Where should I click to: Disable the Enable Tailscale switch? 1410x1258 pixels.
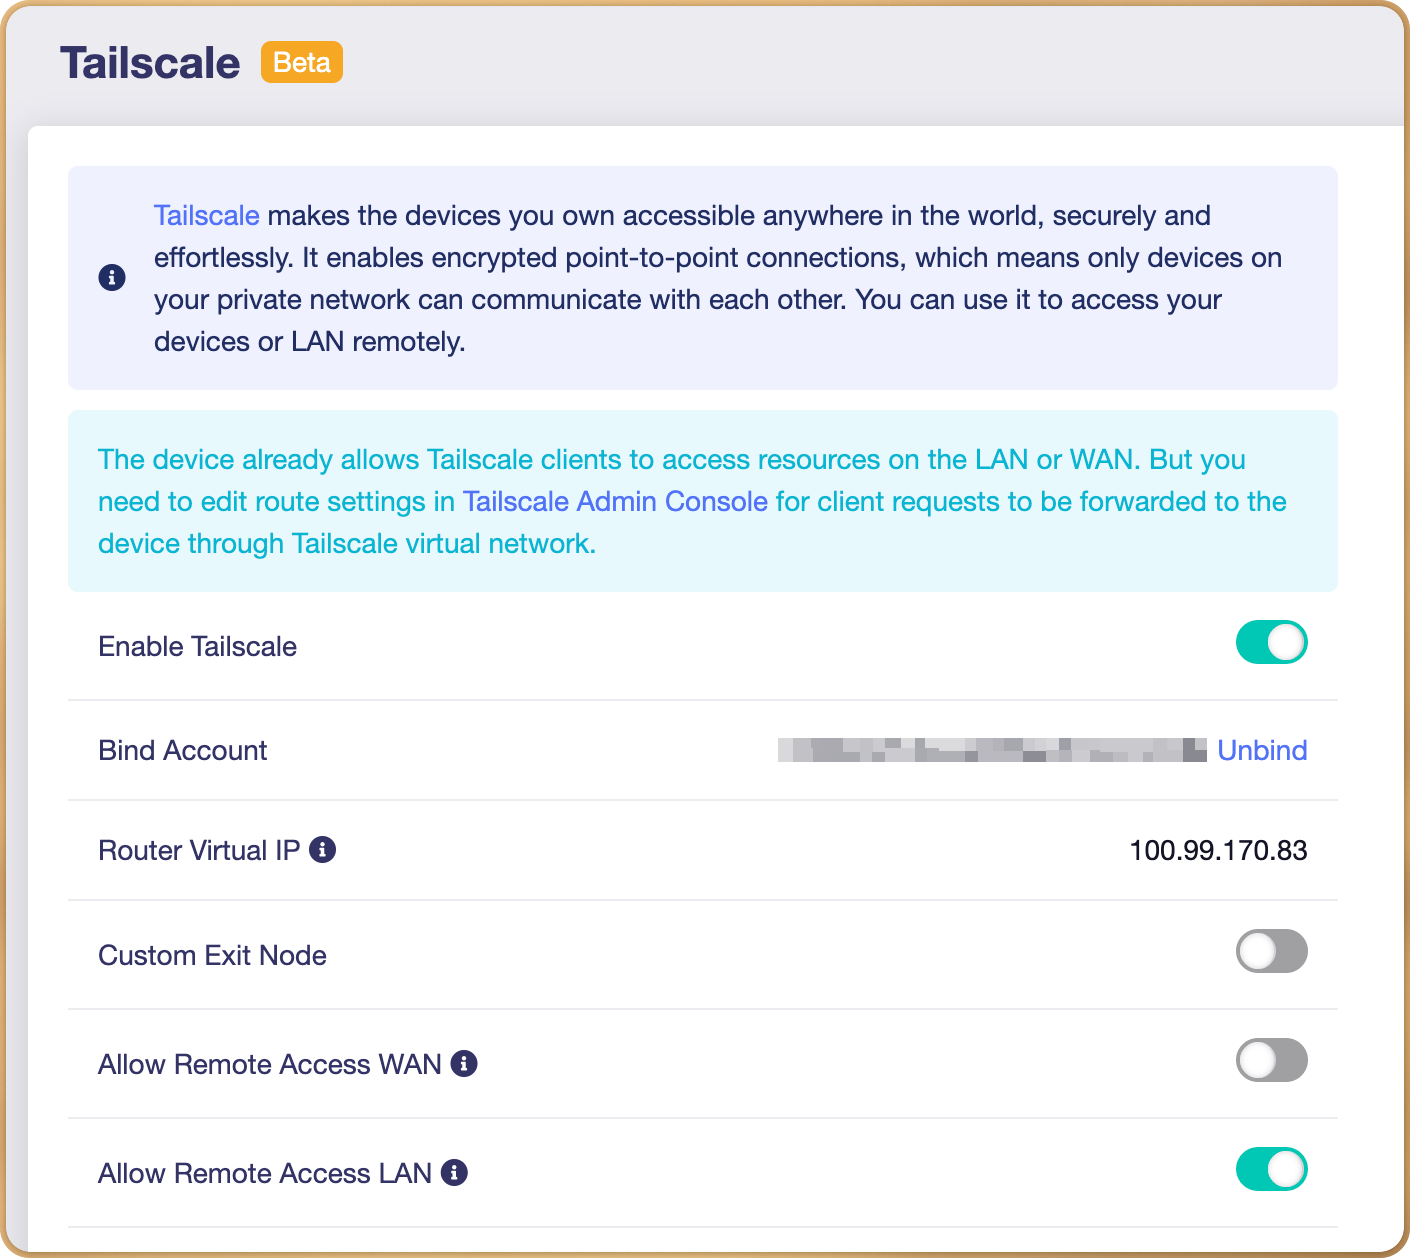click(1271, 643)
